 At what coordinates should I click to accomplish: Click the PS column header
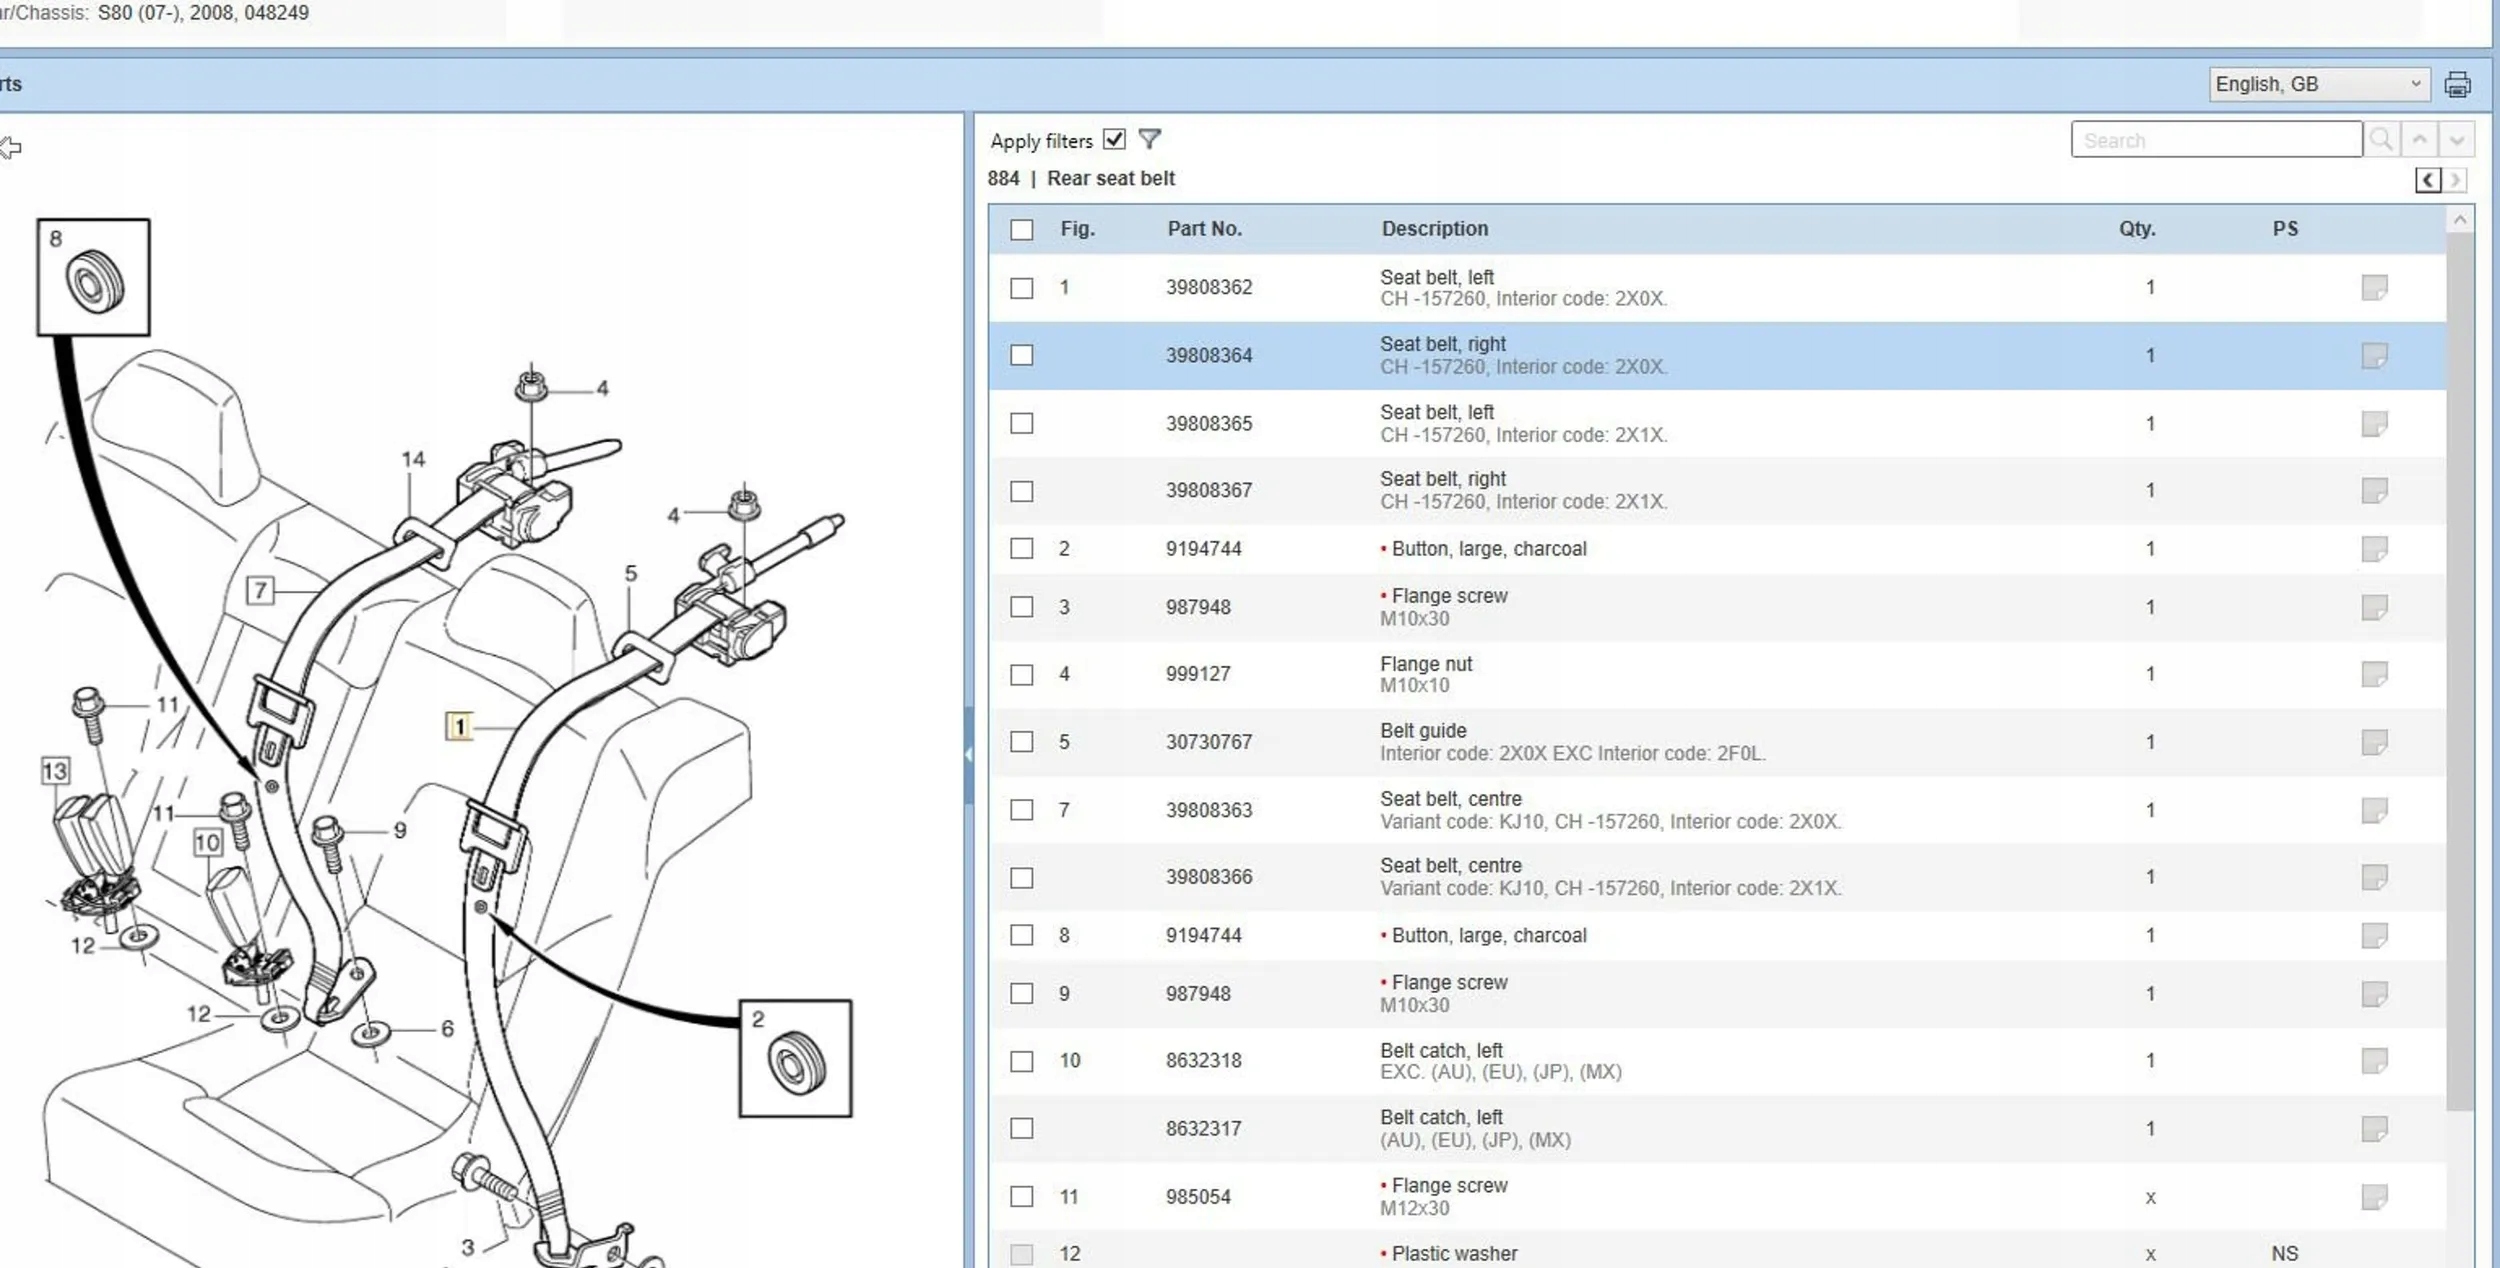[x=2285, y=229]
